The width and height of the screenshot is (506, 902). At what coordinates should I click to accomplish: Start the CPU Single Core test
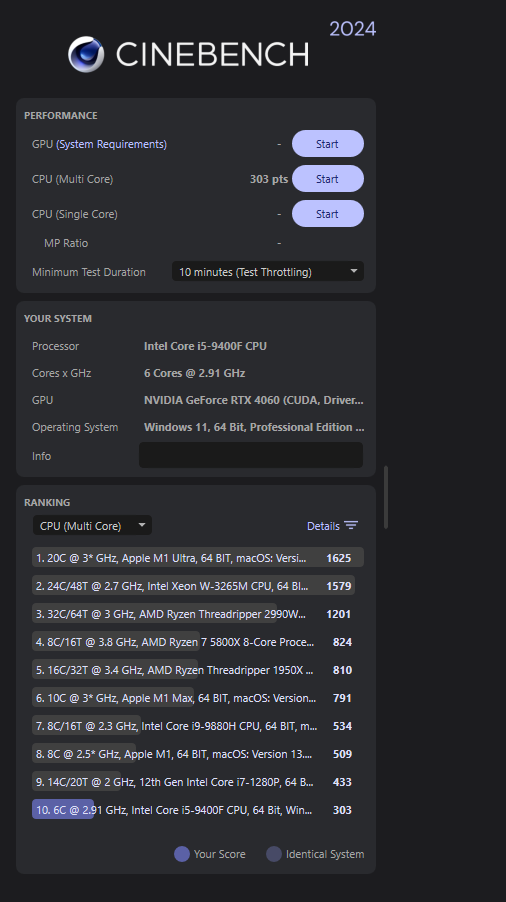click(x=328, y=214)
